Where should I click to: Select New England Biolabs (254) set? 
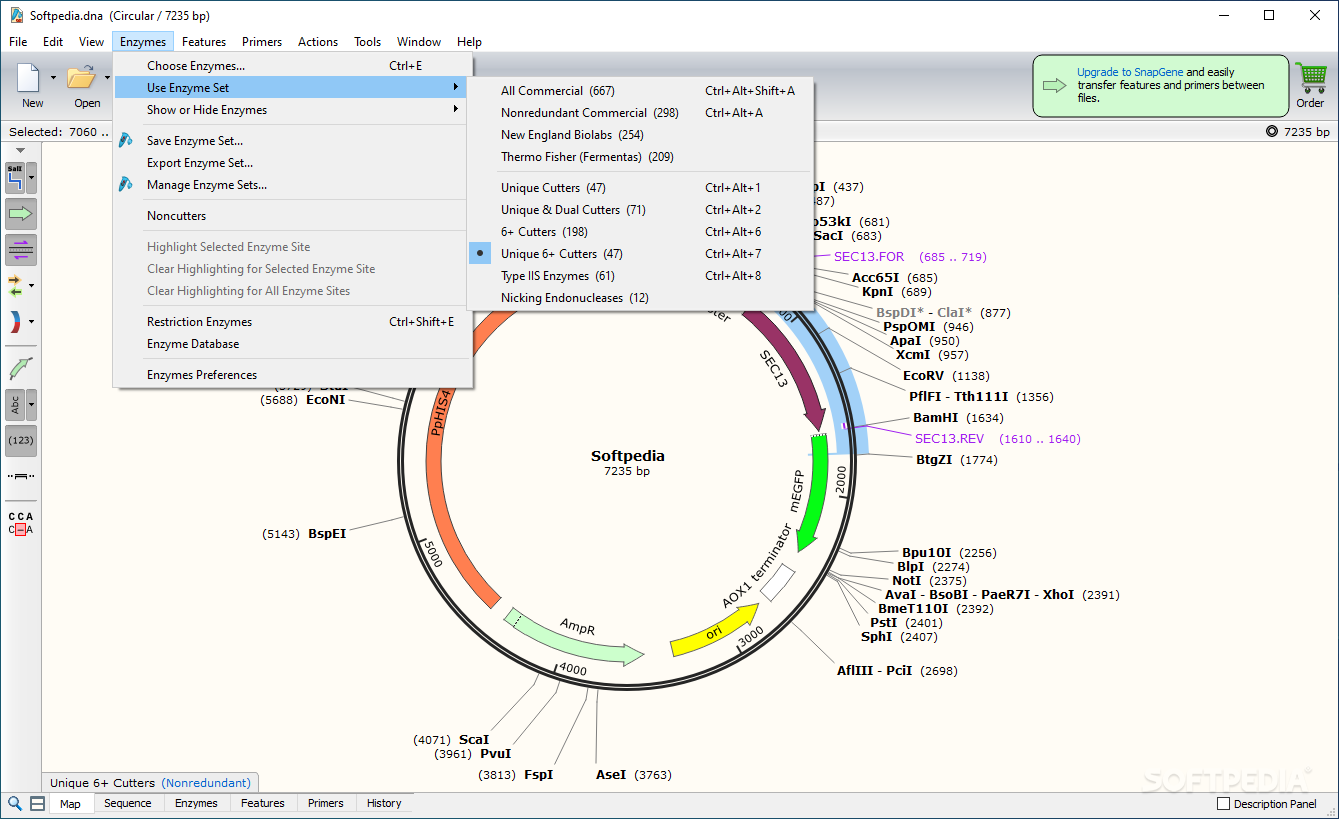641,135
